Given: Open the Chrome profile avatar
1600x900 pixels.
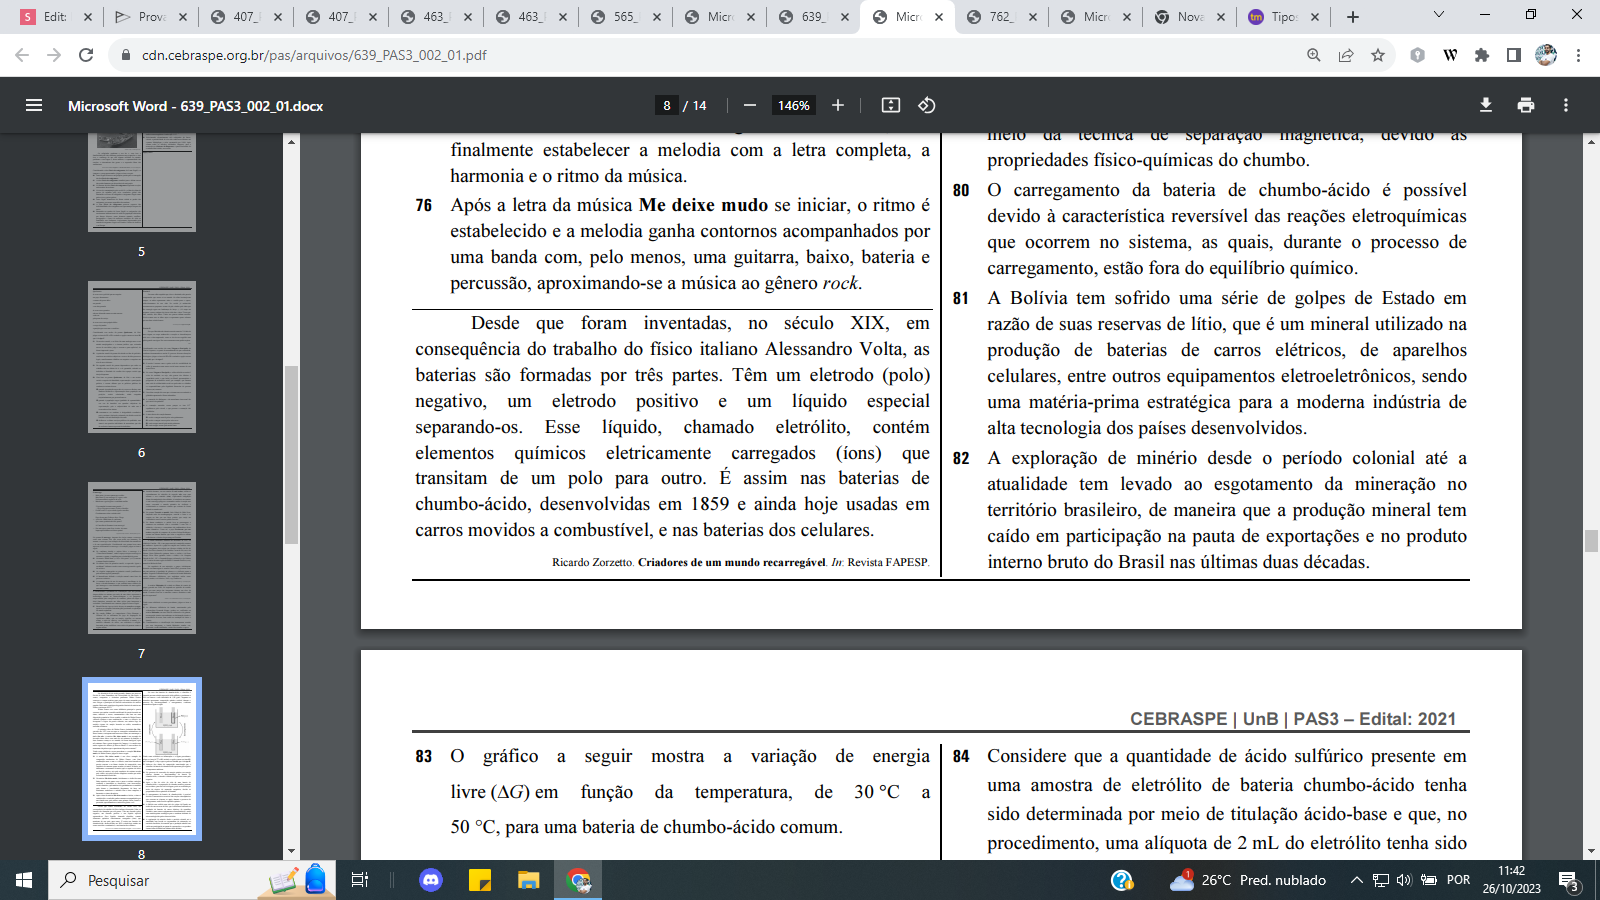Looking at the screenshot, I should click(1546, 55).
